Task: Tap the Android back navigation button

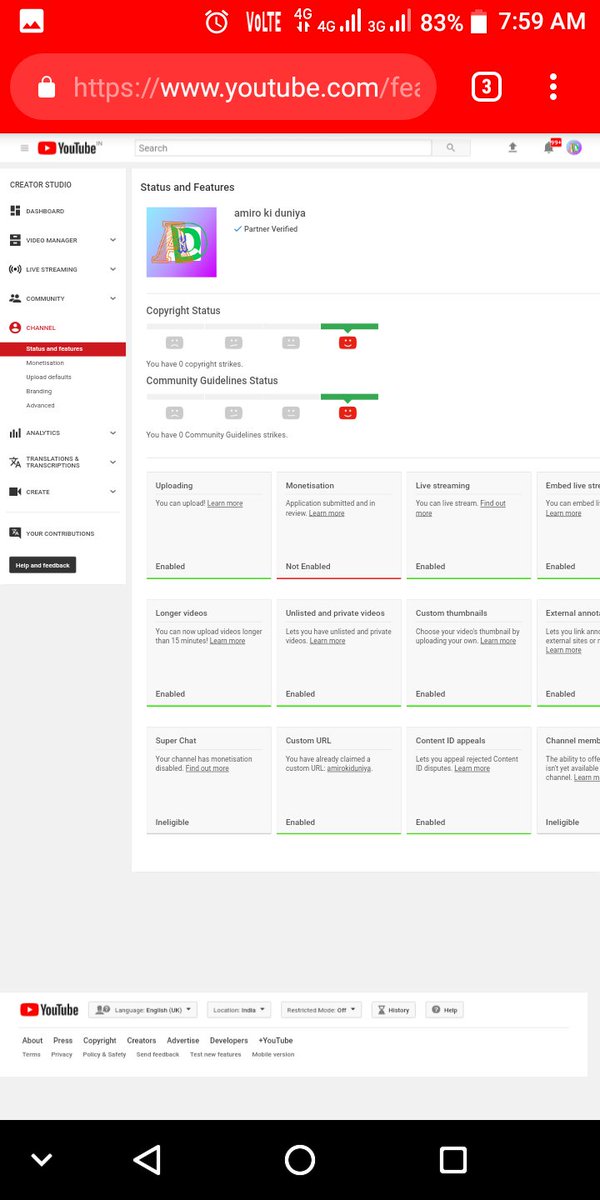Action: [x=147, y=1160]
